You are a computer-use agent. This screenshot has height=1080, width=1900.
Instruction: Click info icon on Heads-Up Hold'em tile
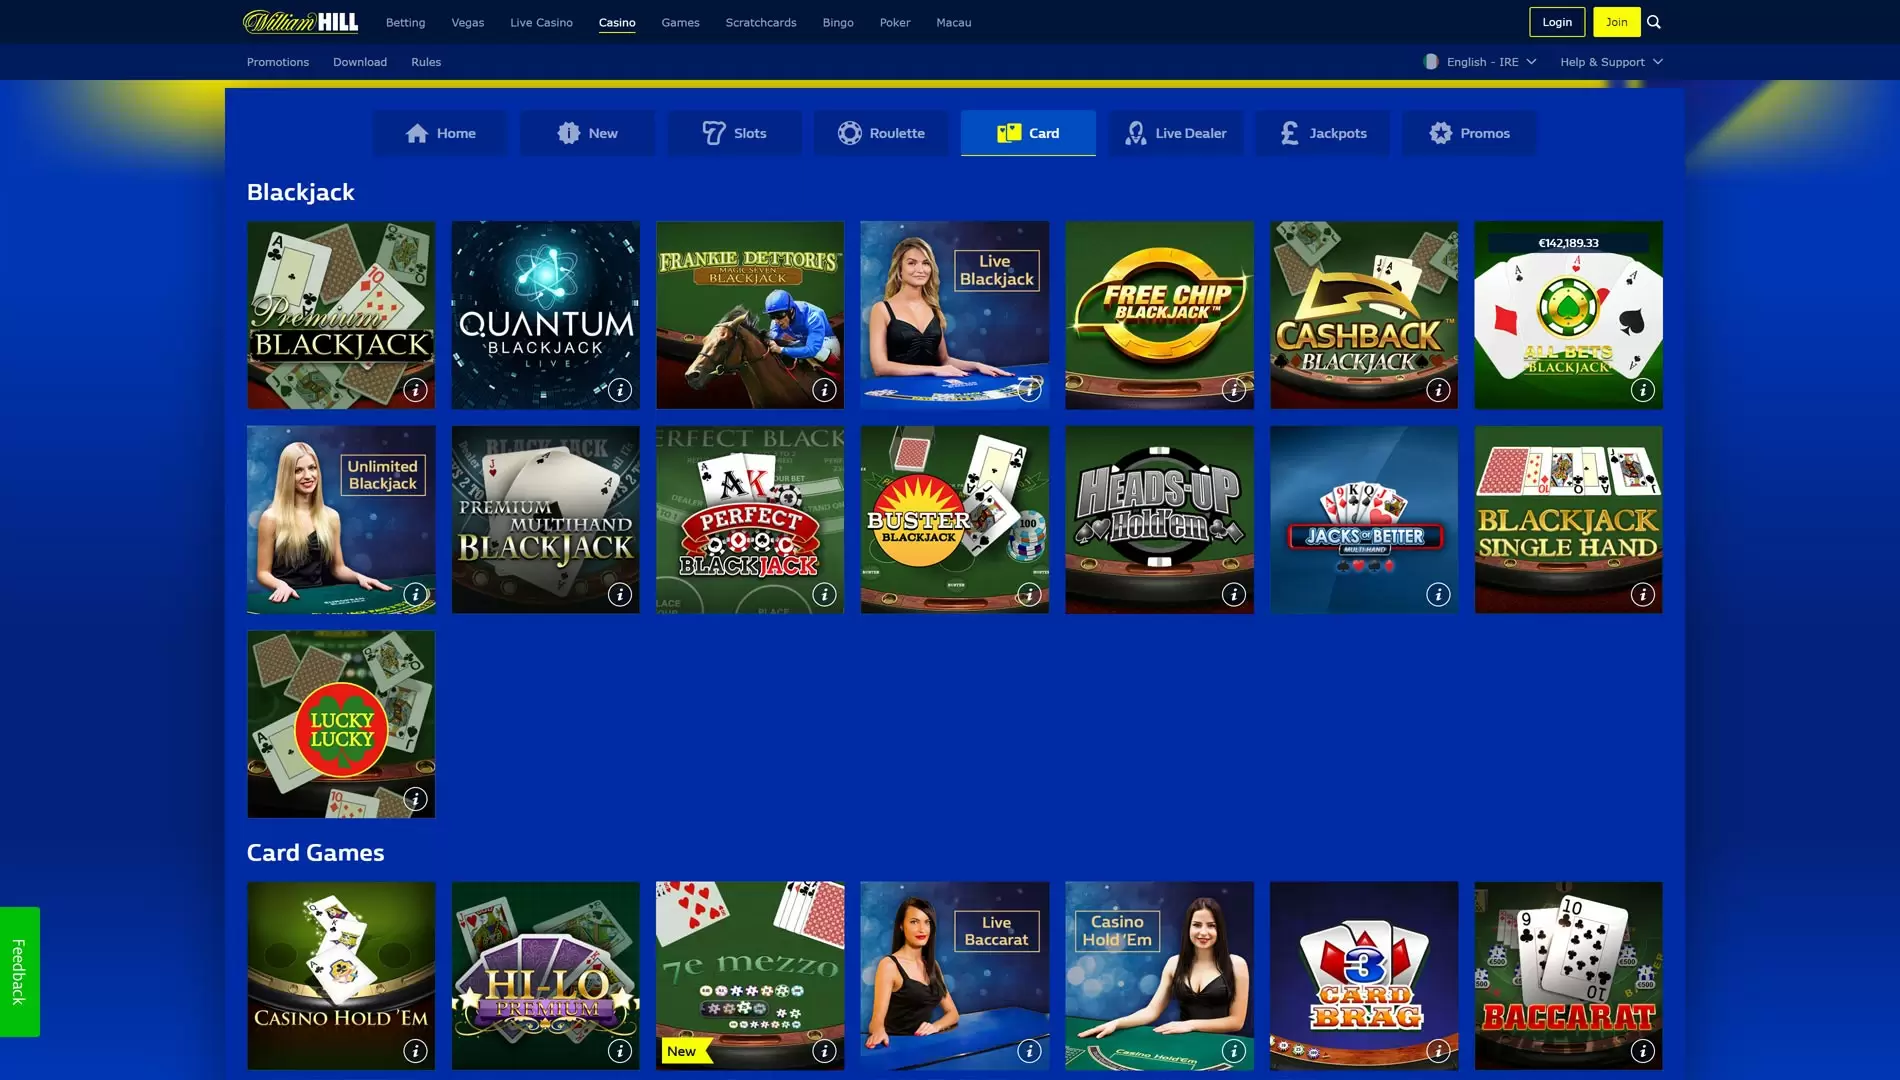1233,595
